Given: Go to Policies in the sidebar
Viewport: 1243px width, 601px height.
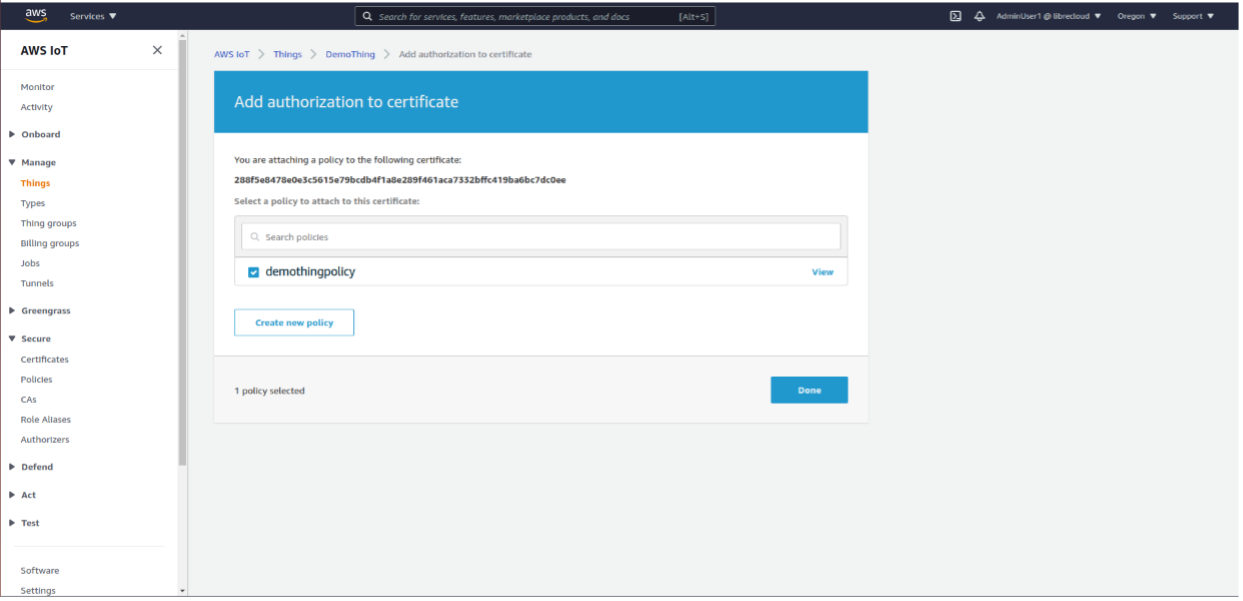Looking at the screenshot, I should [36, 379].
